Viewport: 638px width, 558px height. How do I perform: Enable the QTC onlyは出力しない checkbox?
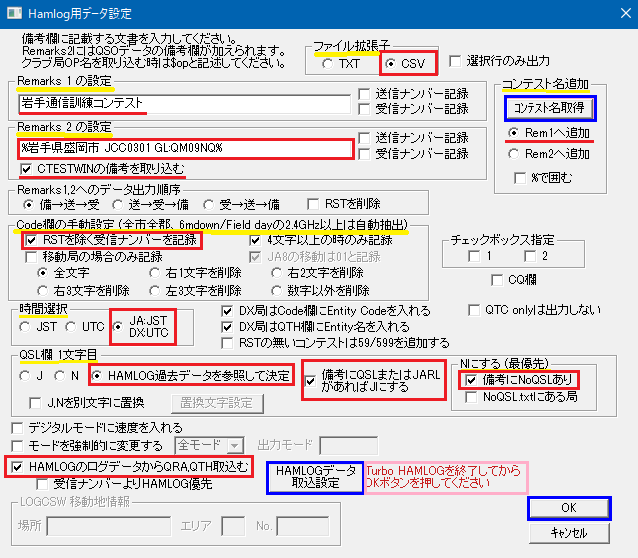click(475, 310)
